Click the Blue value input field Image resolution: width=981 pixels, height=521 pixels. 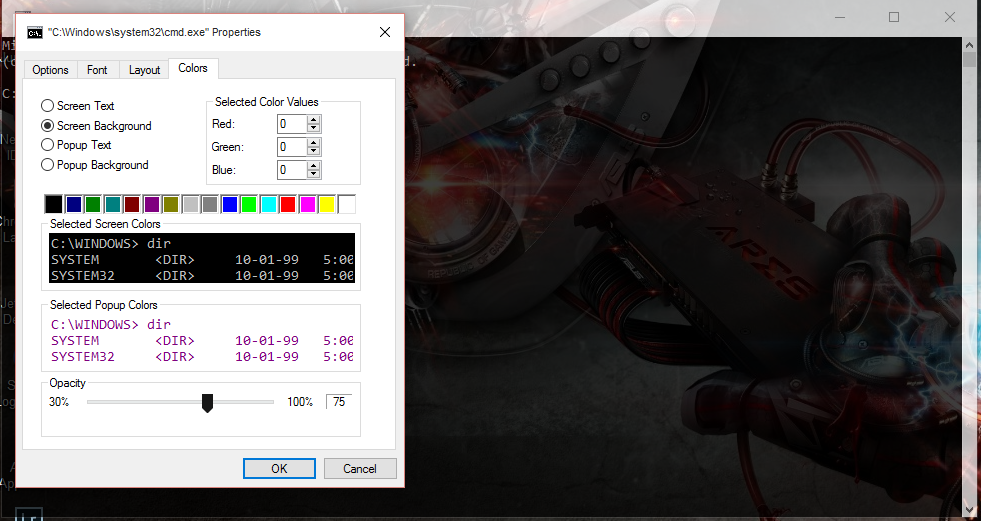(x=292, y=169)
